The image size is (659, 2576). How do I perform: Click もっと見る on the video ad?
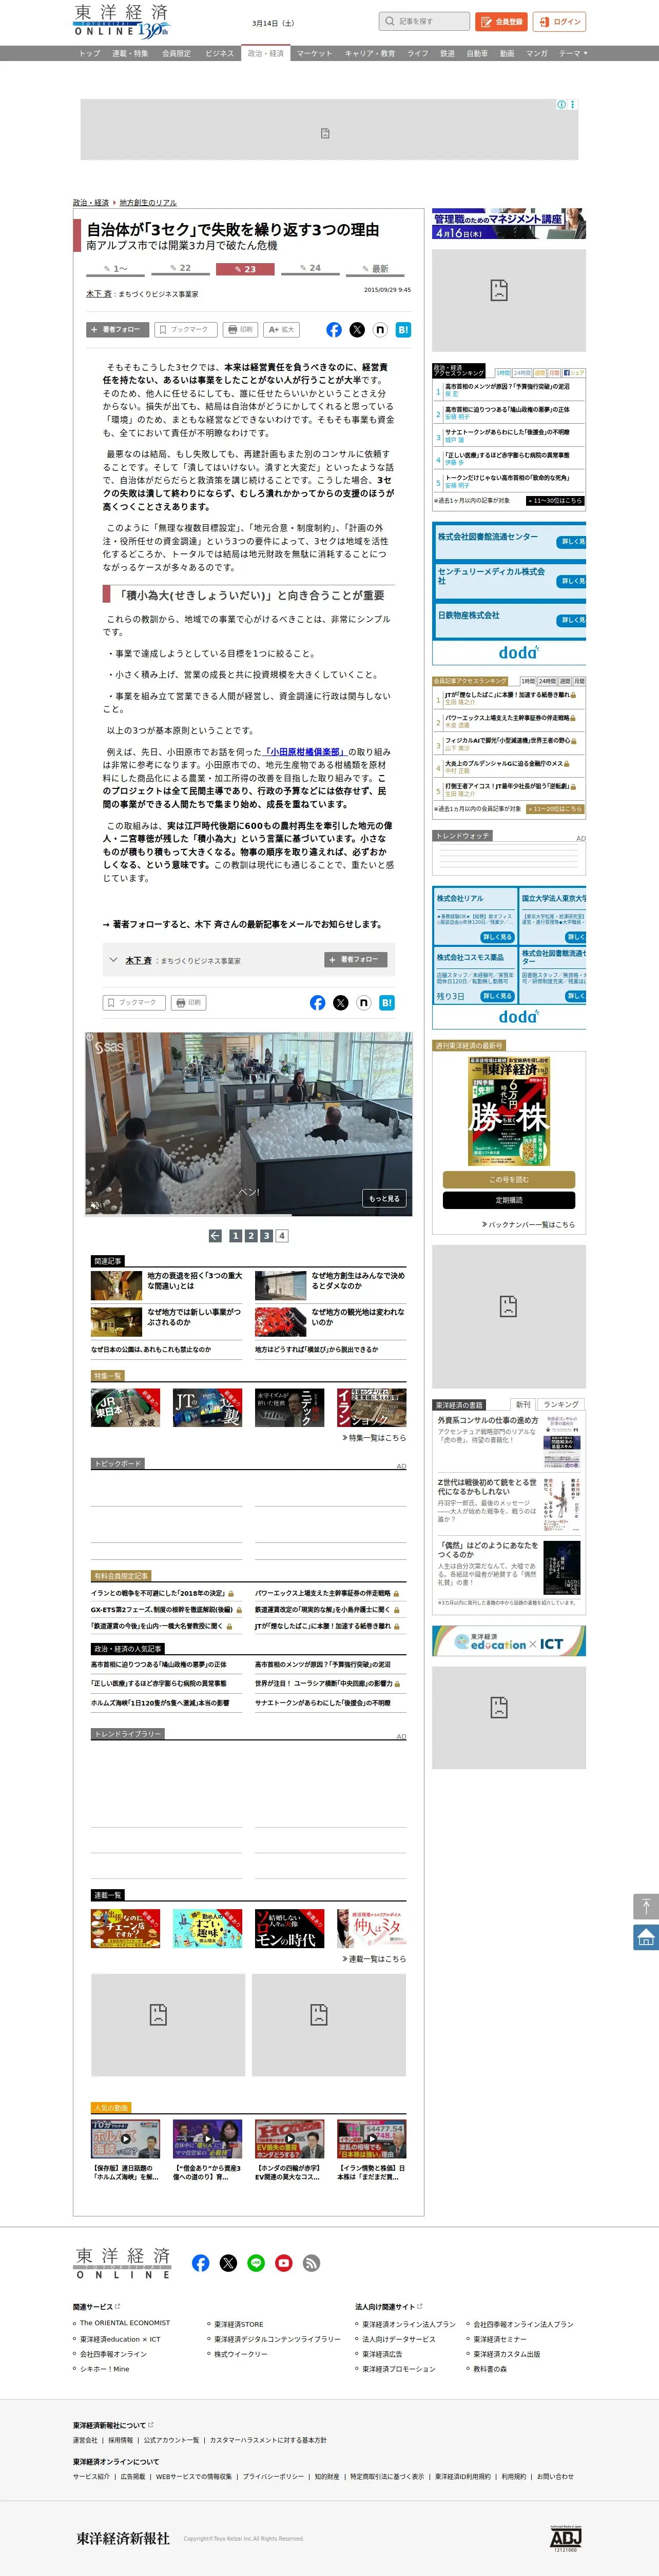pyautogui.click(x=384, y=1198)
